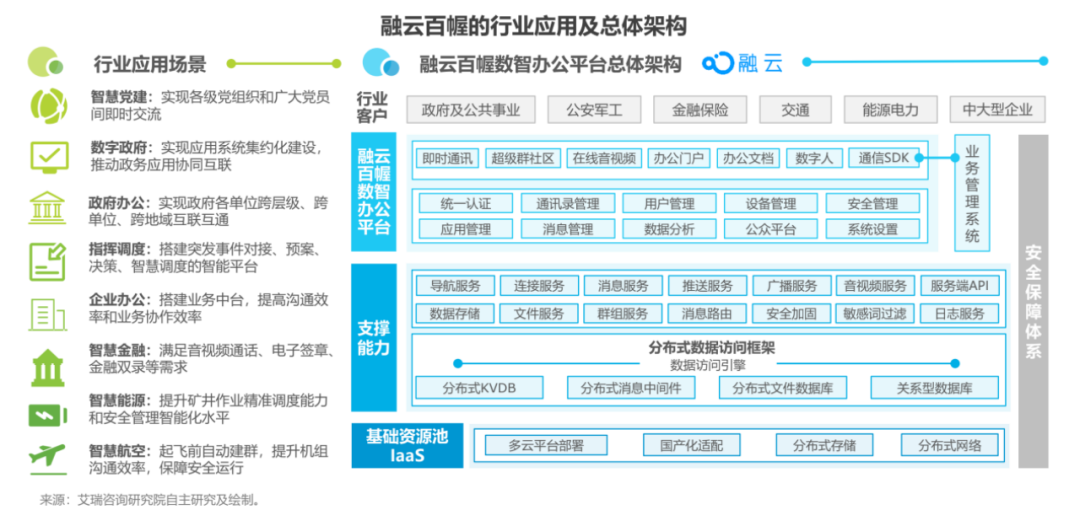This screenshot has width=1080, height=510.
Task: Open the 业务管理系统 vertical box
Action: [x=972, y=193]
